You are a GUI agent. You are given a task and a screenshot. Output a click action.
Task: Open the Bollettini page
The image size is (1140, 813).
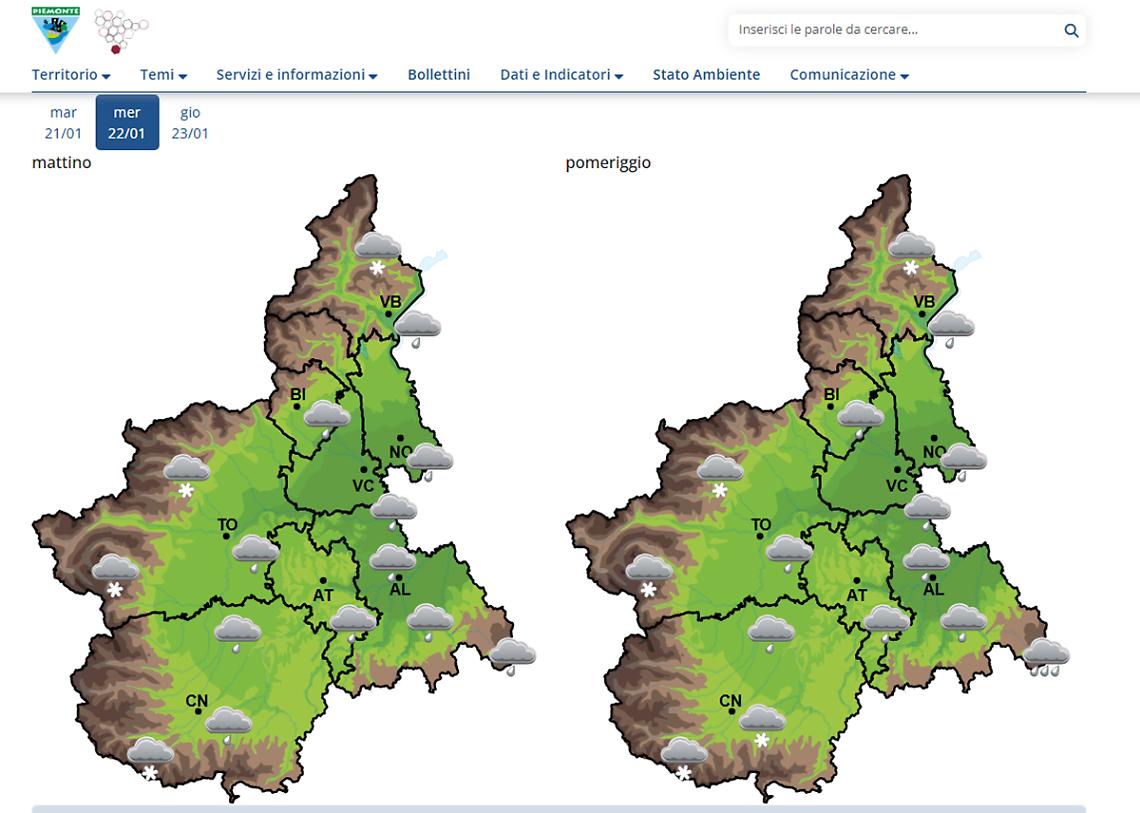438,75
